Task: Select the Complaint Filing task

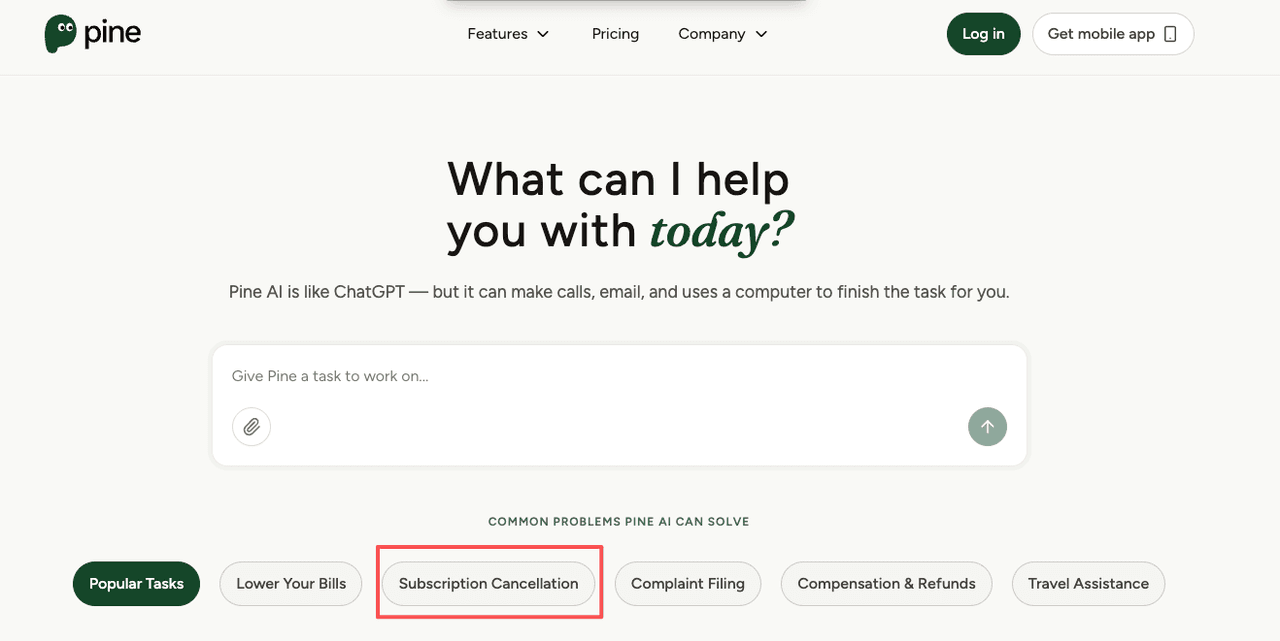Action: [687, 583]
